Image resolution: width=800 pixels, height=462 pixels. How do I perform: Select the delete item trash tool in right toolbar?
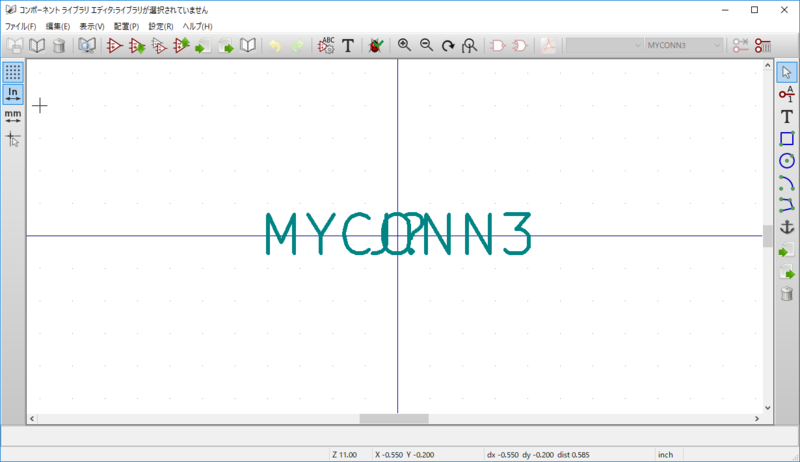(787, 294)
